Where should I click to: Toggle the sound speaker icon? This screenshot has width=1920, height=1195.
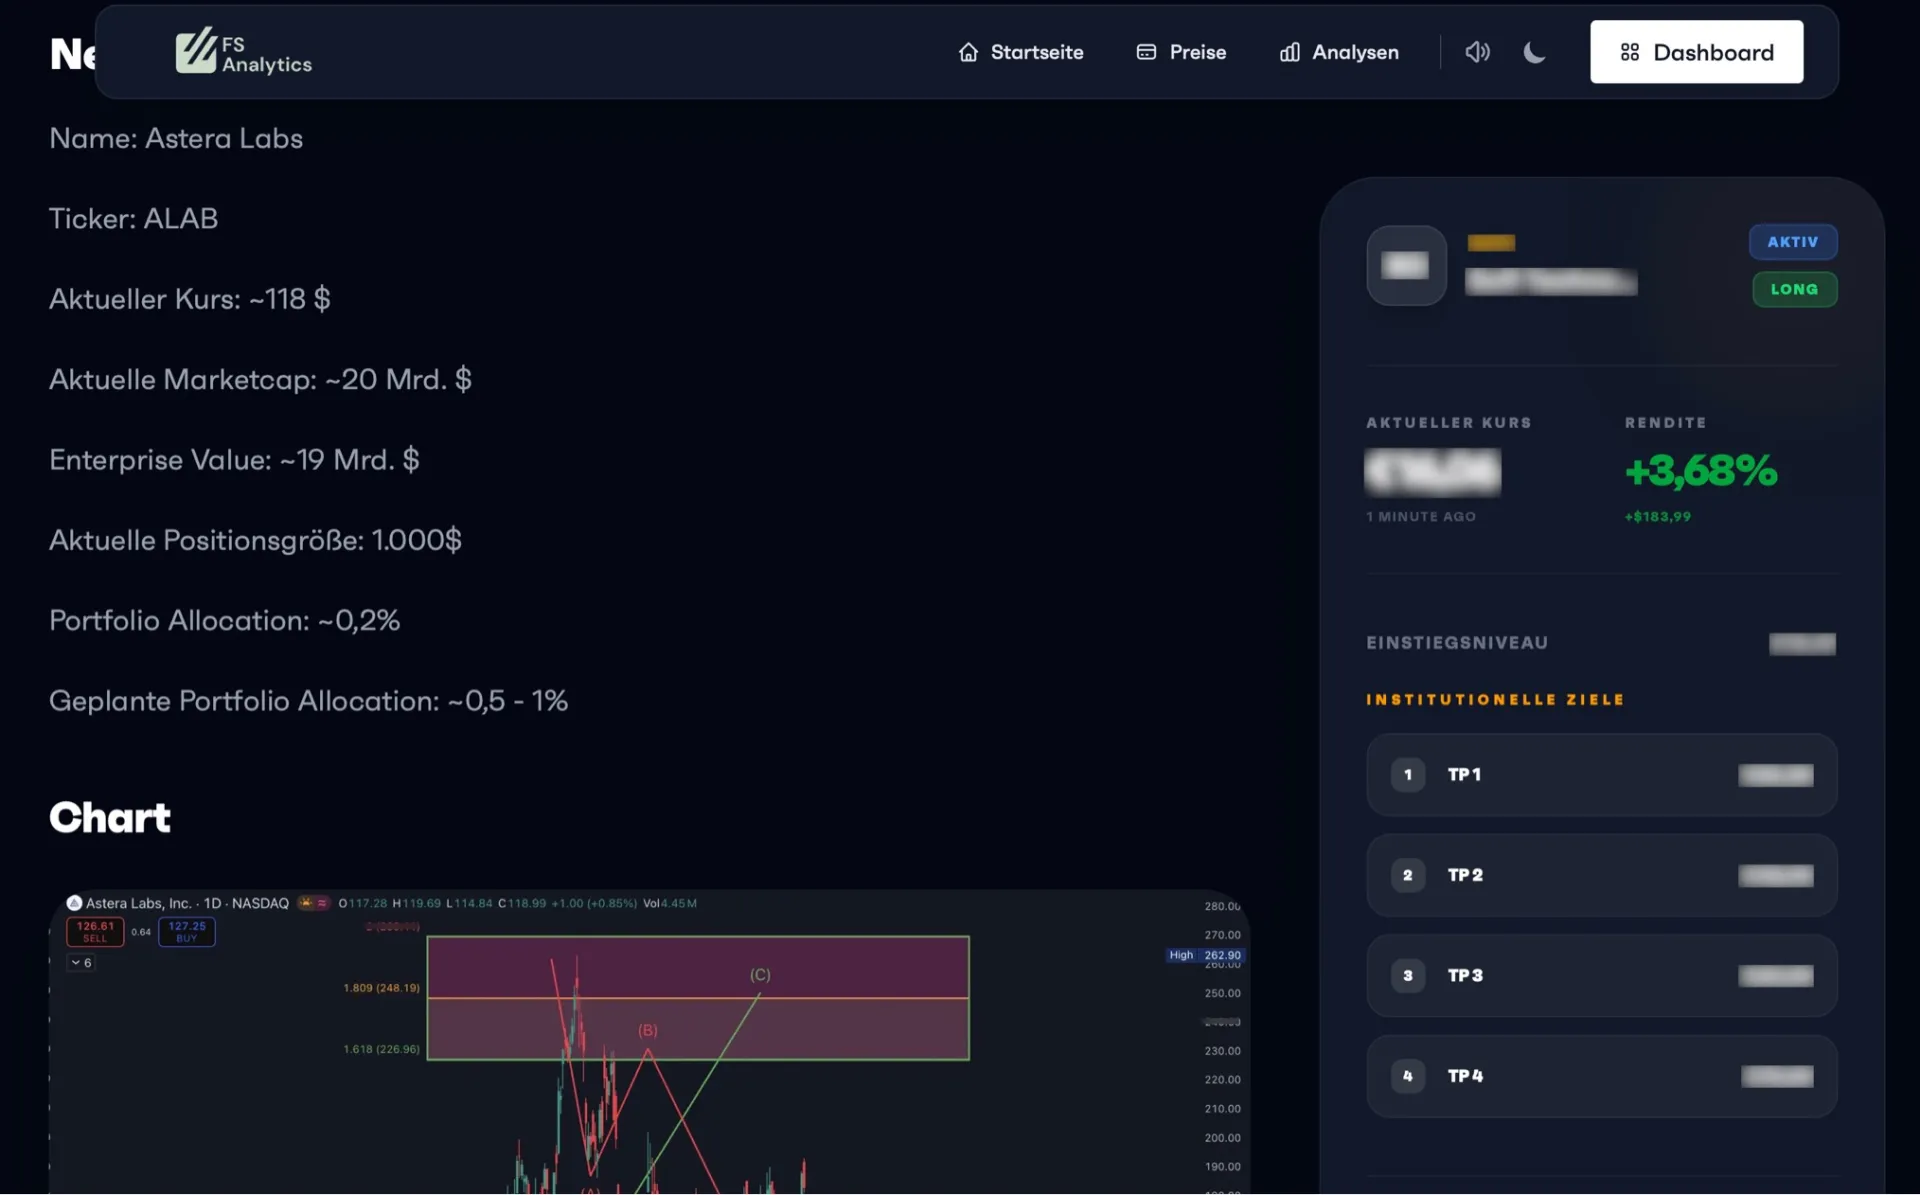(1477, 52)
